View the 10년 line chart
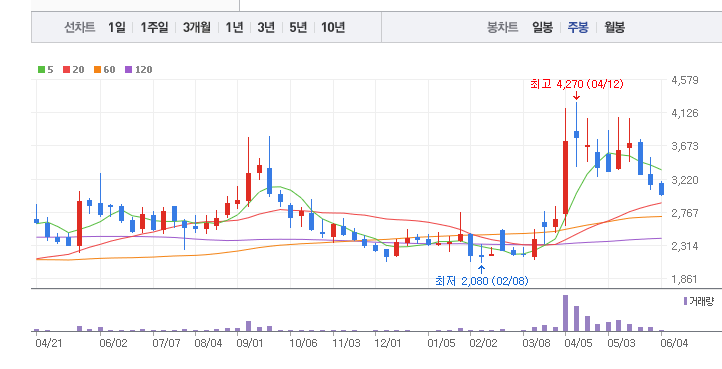 tap(333, 28)
